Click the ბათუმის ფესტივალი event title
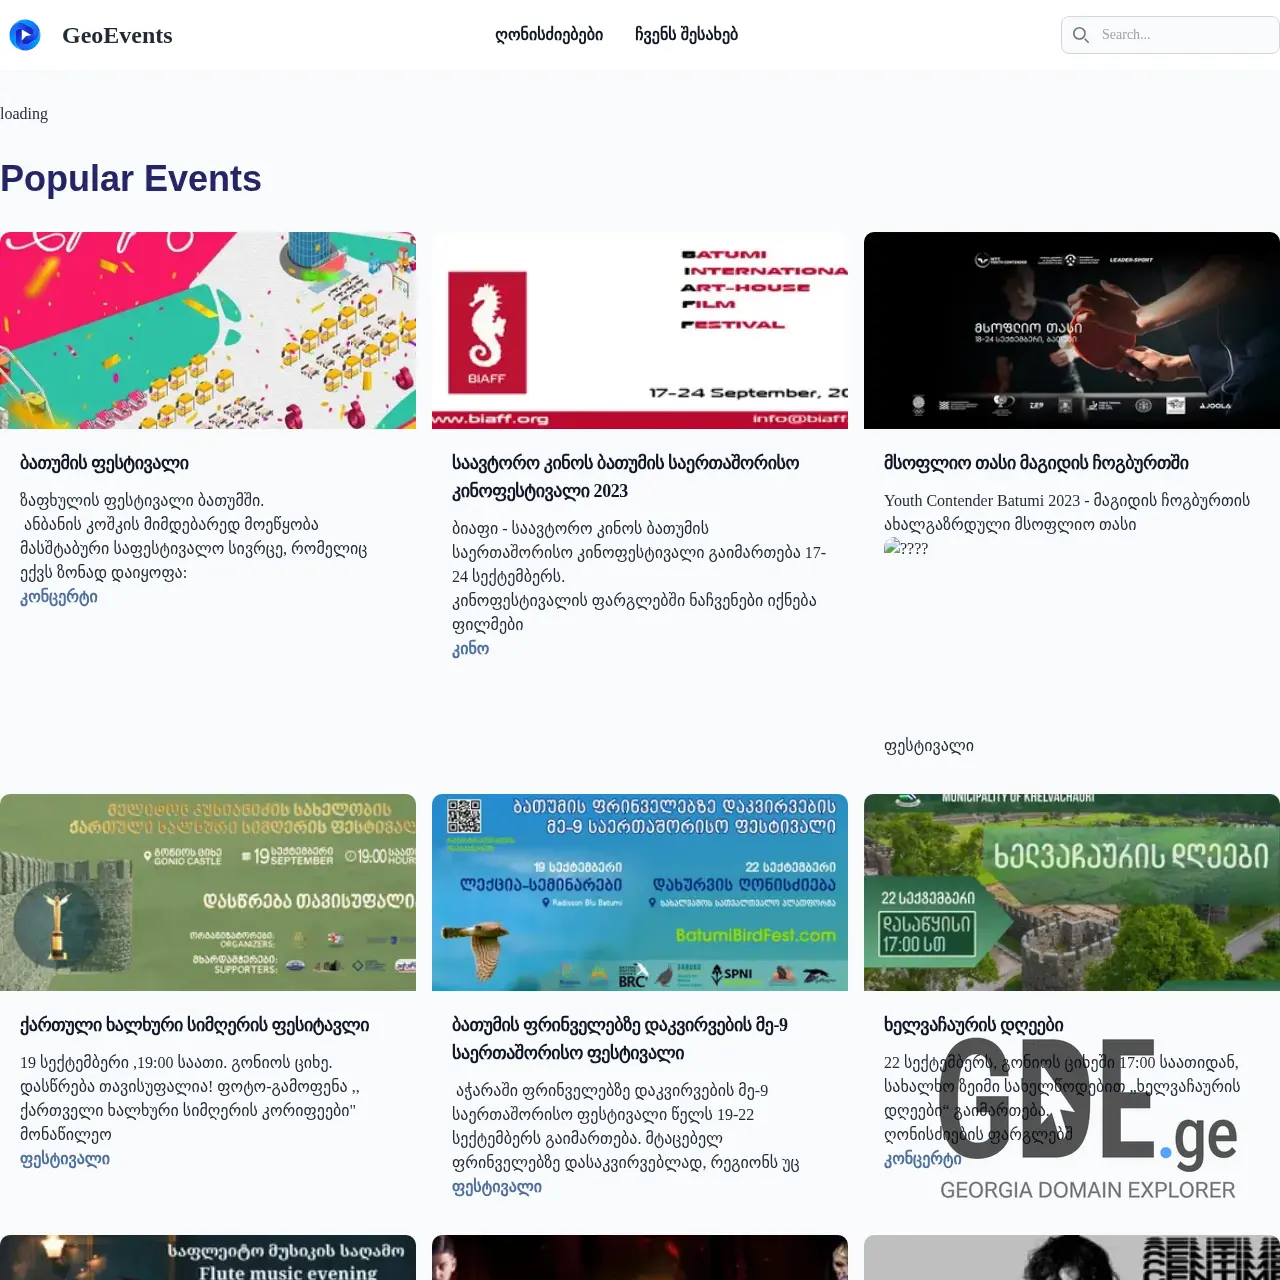The height and width of the screenshot is (1280, 1280). point(104,463)
